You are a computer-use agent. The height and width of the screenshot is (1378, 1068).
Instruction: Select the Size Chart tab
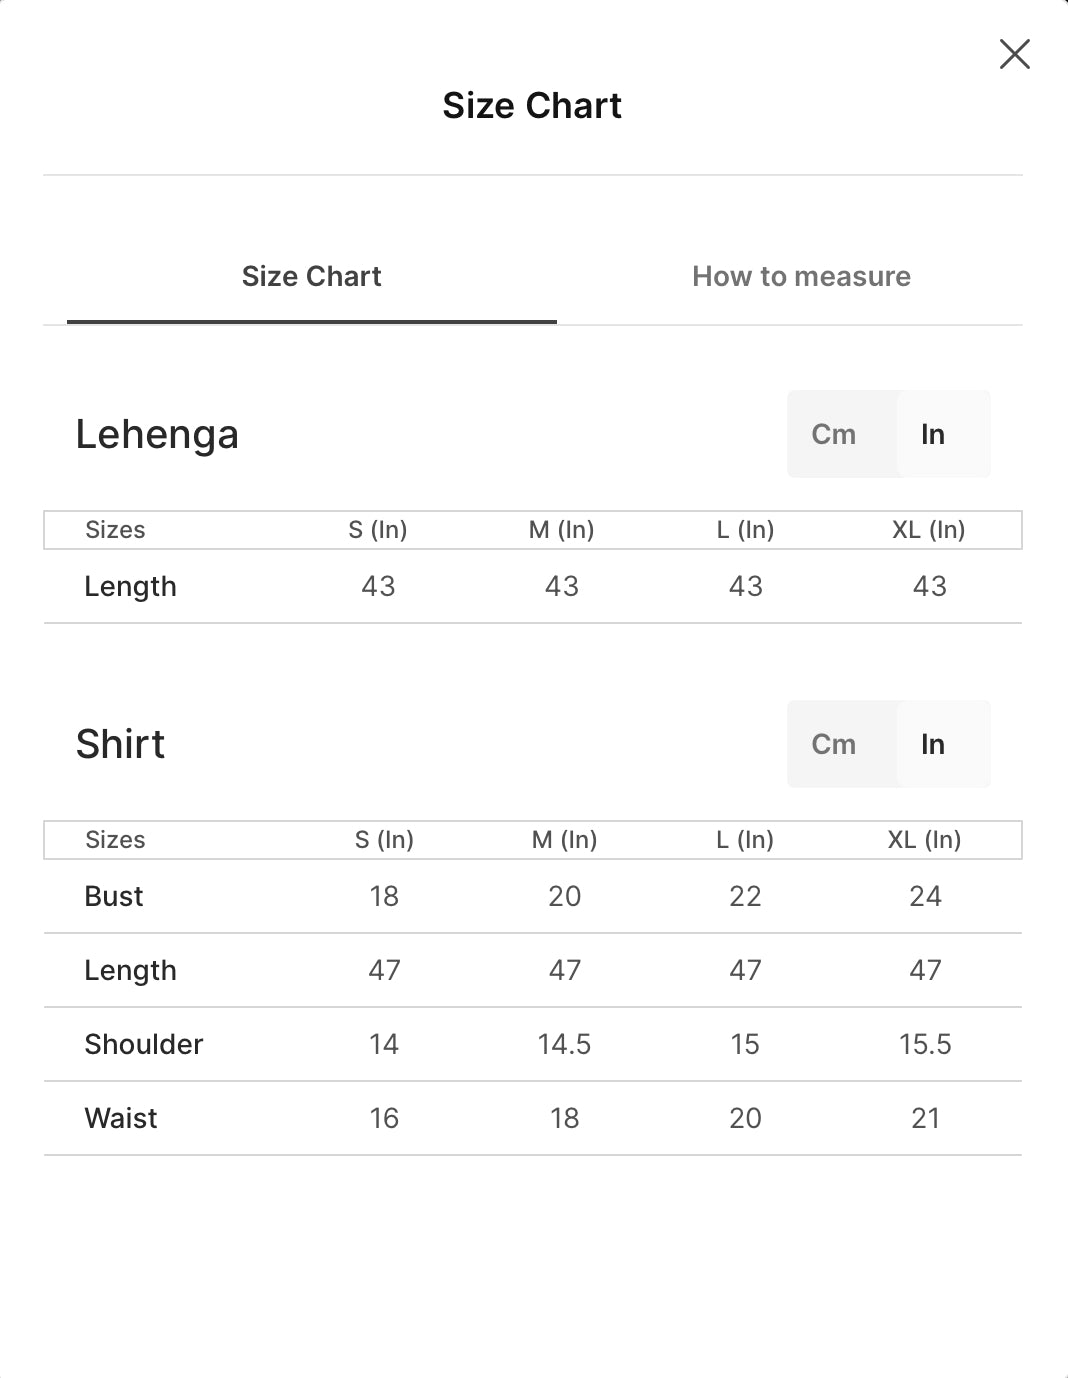click(312, 277)
